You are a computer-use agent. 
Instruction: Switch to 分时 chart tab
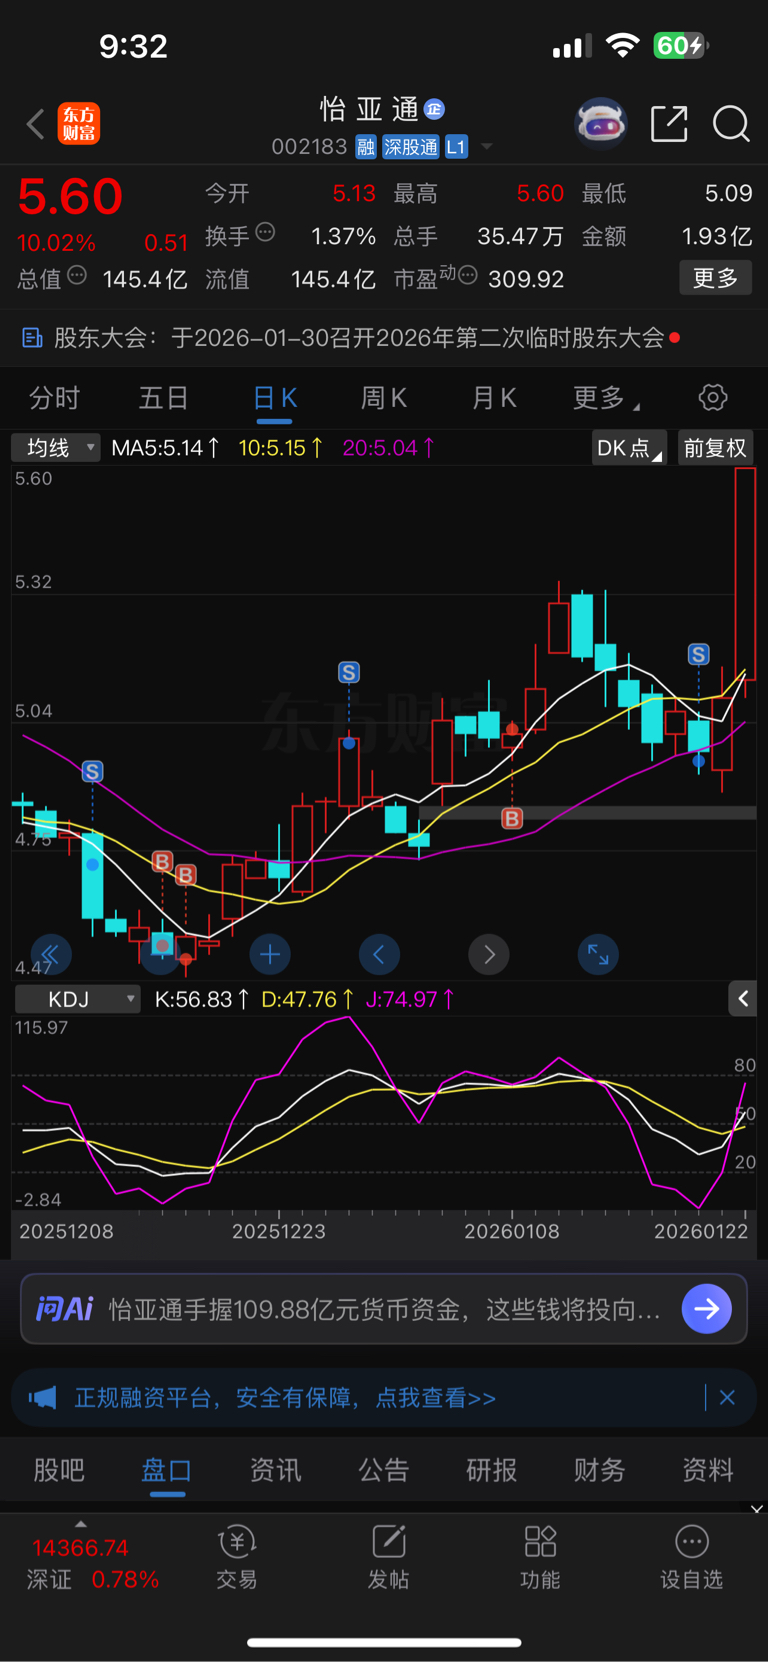[54, 398]
